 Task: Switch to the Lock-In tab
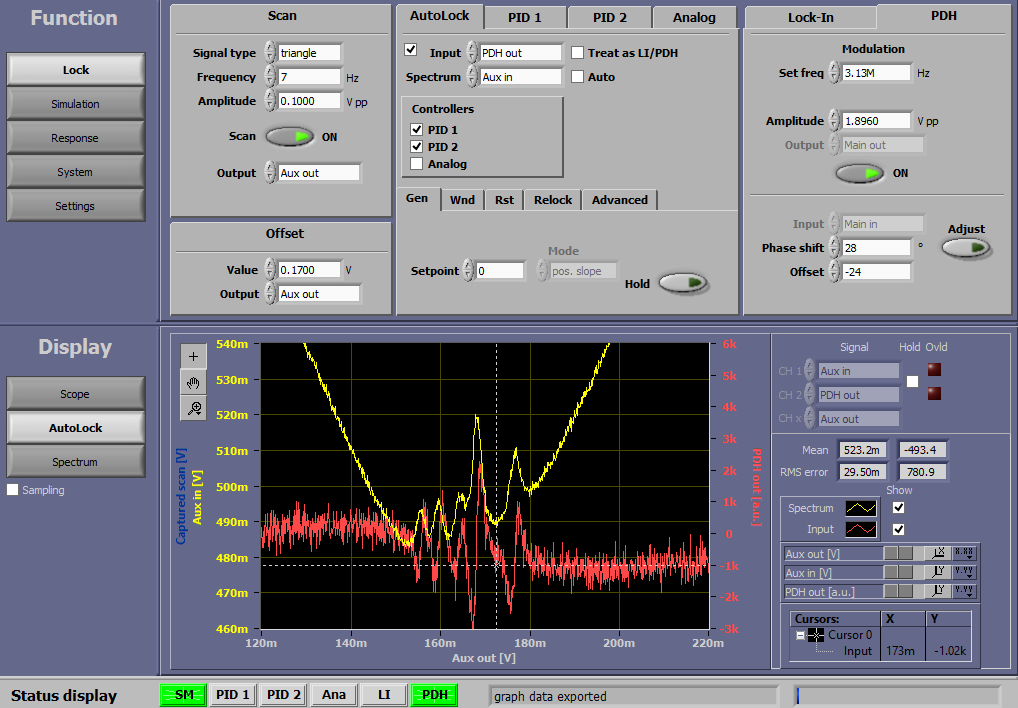(x=810, y=18)
